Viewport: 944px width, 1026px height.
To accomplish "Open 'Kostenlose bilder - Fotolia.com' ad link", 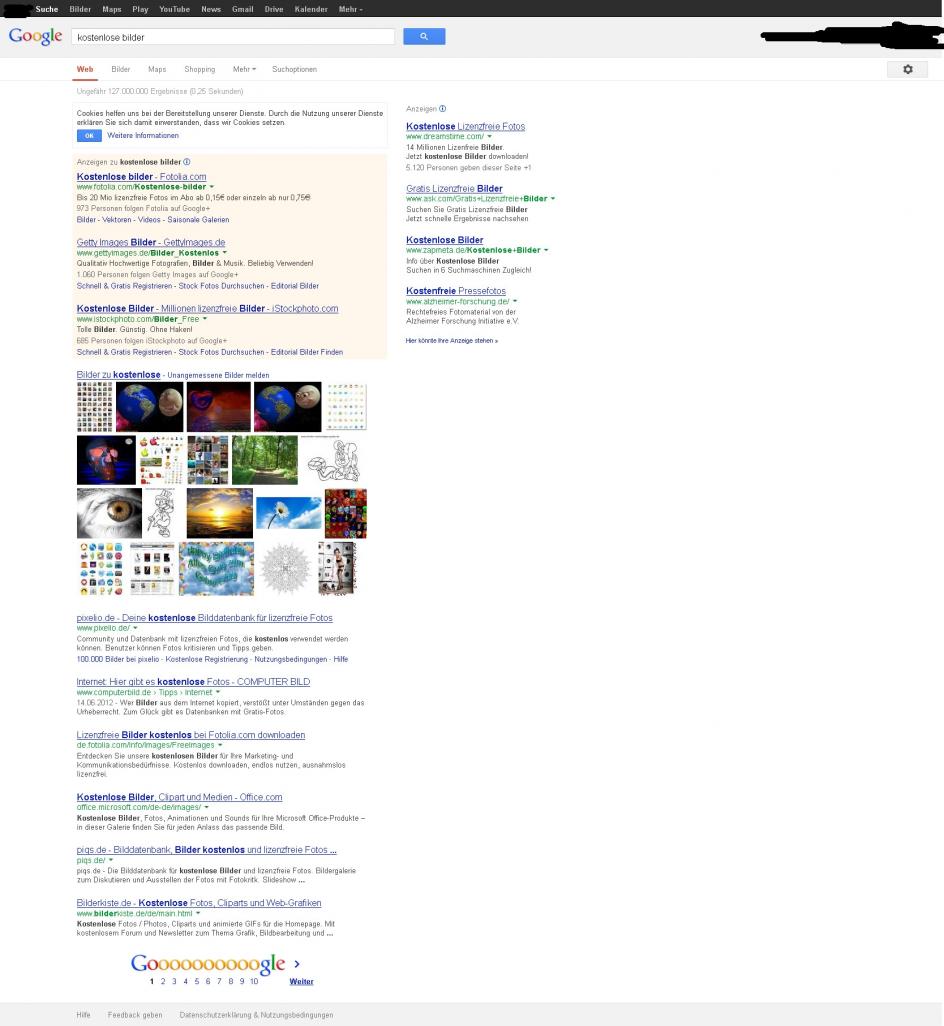I will pos(141,177).
